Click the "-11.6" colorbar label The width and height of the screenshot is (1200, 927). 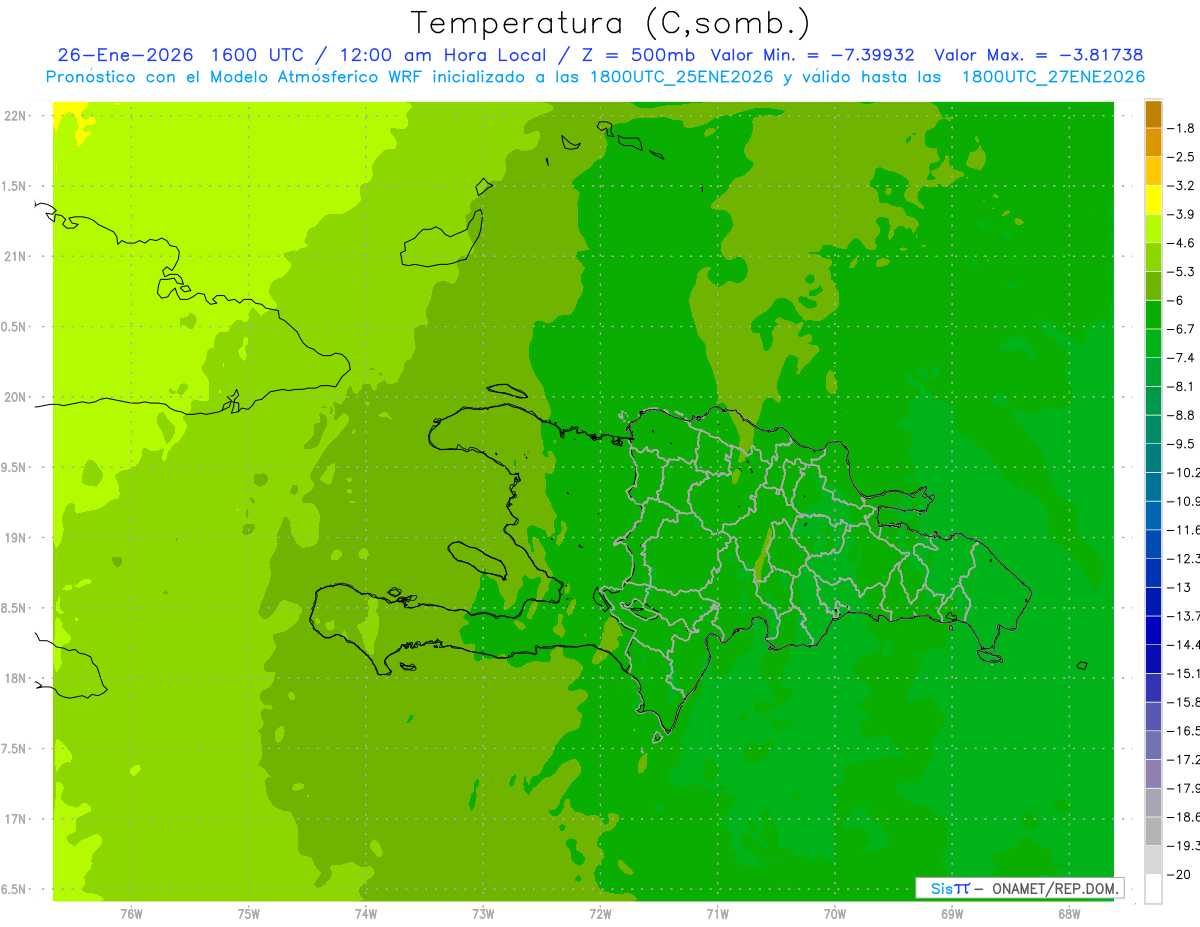[1185, 530]
